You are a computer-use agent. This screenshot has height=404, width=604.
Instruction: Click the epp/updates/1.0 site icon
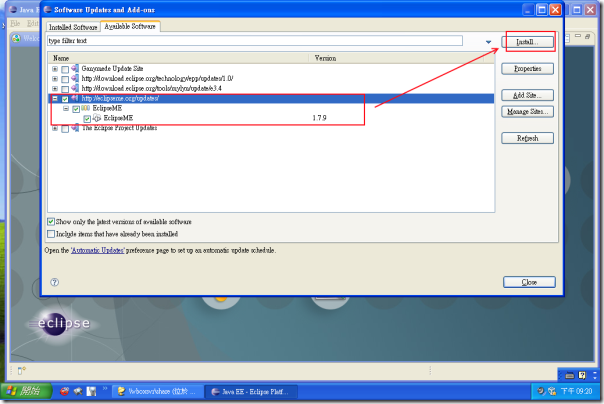point(75,79)
